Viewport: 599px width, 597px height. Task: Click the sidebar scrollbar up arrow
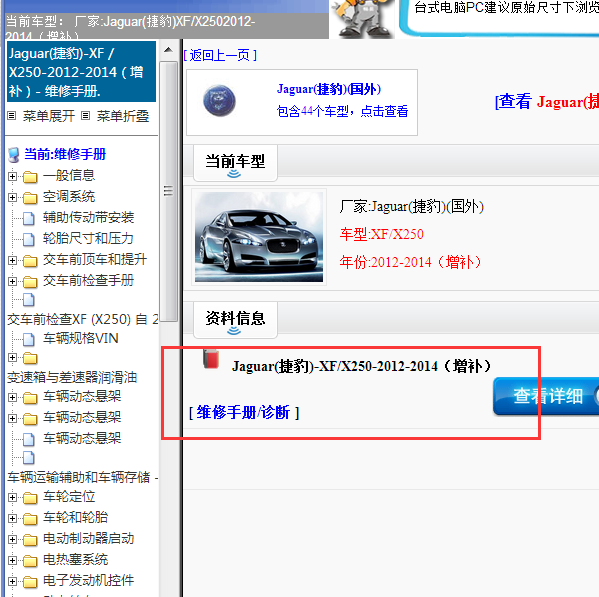click(168, 50)
